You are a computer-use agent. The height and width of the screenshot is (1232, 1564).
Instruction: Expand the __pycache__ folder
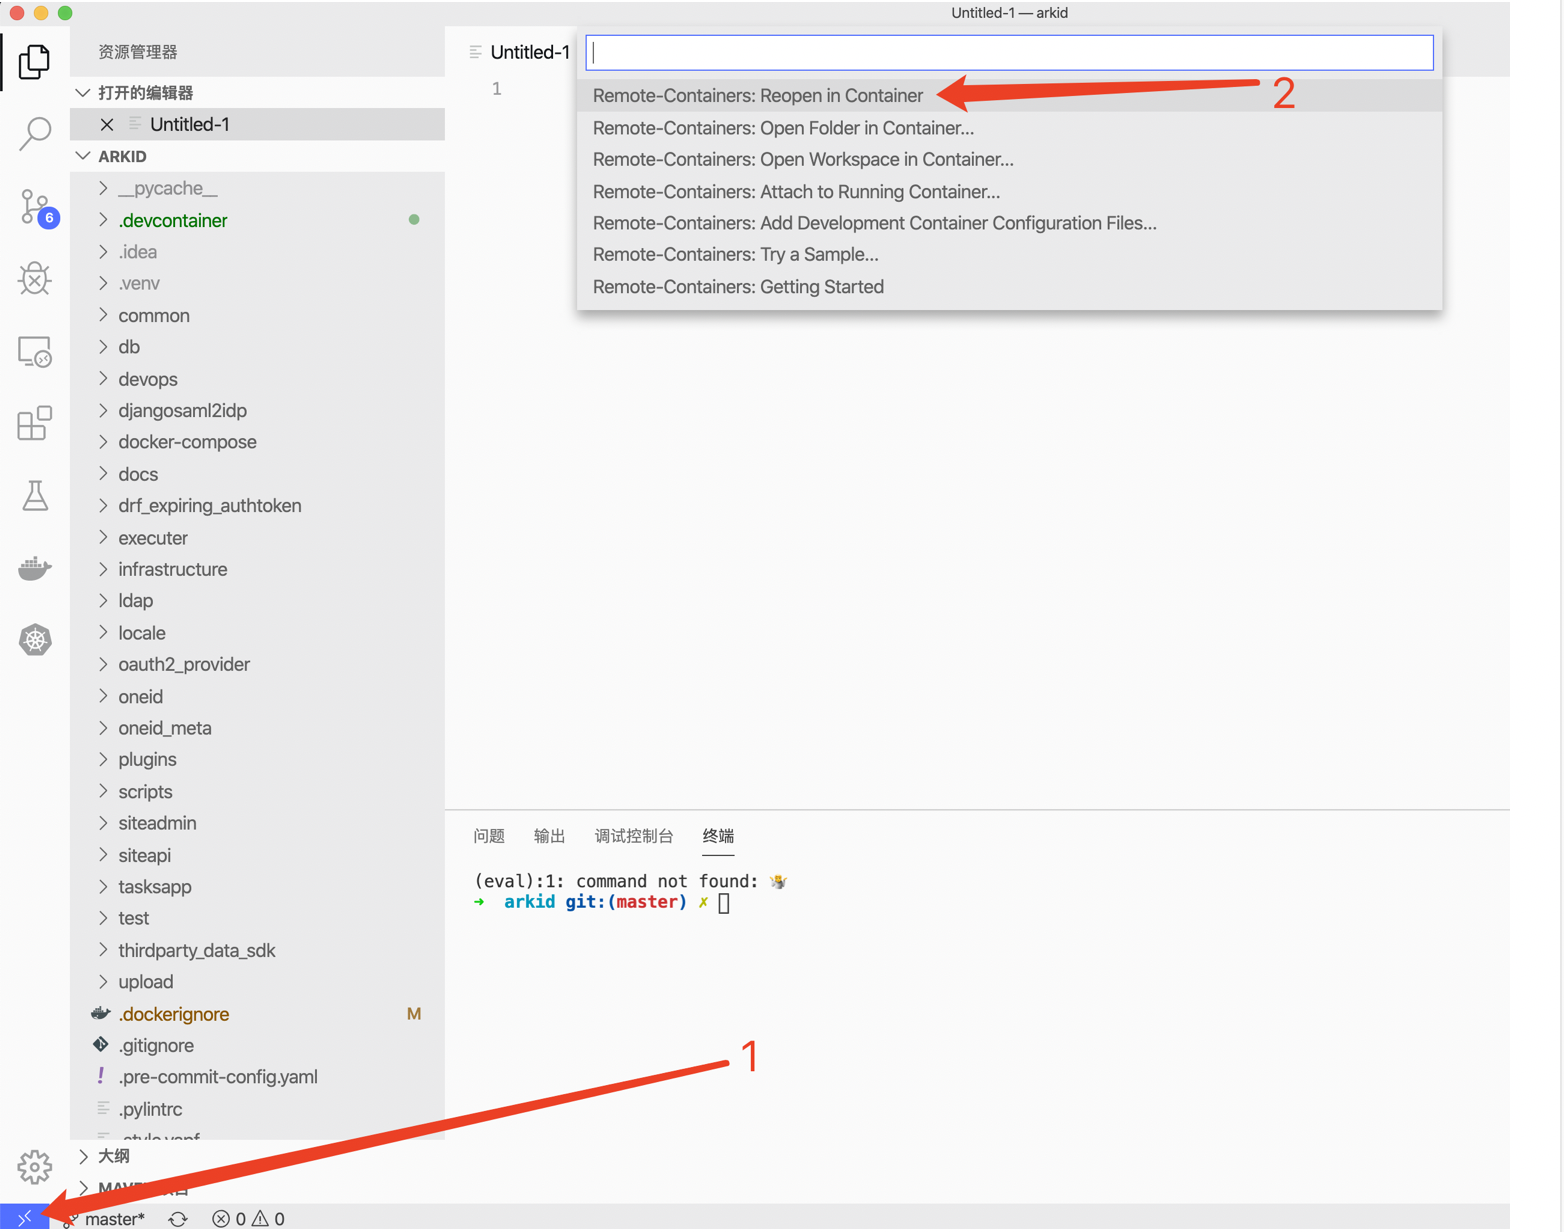257,188
